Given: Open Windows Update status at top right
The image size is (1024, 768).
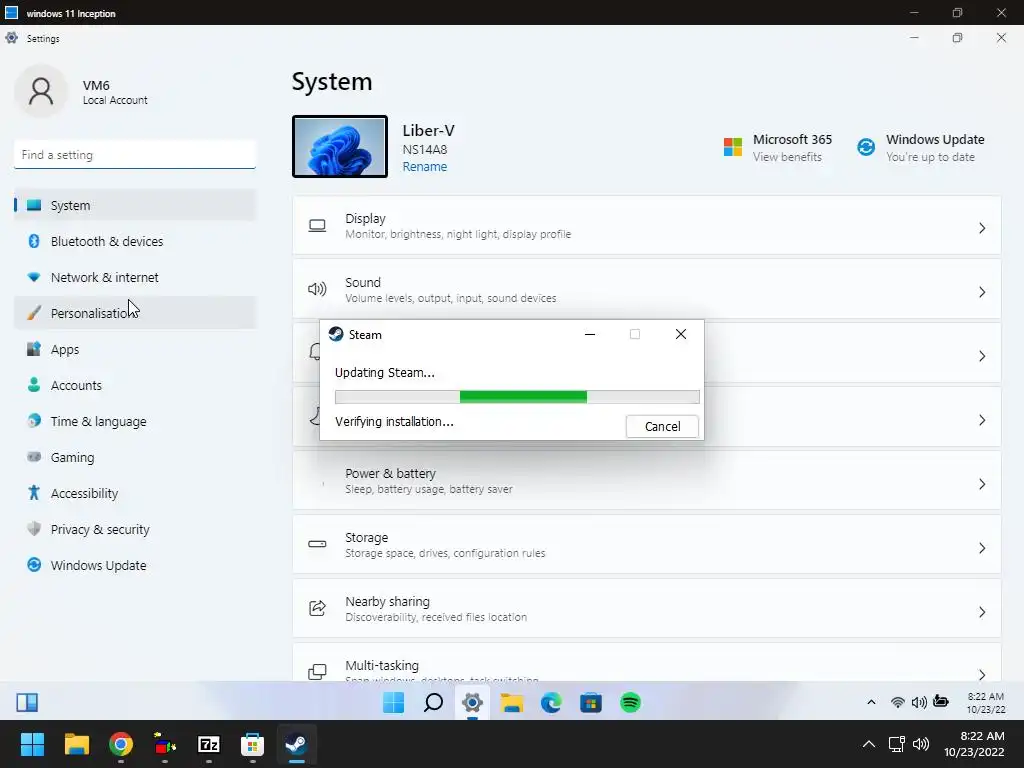Looking at the screenshot, I should (x=920, y=148).
